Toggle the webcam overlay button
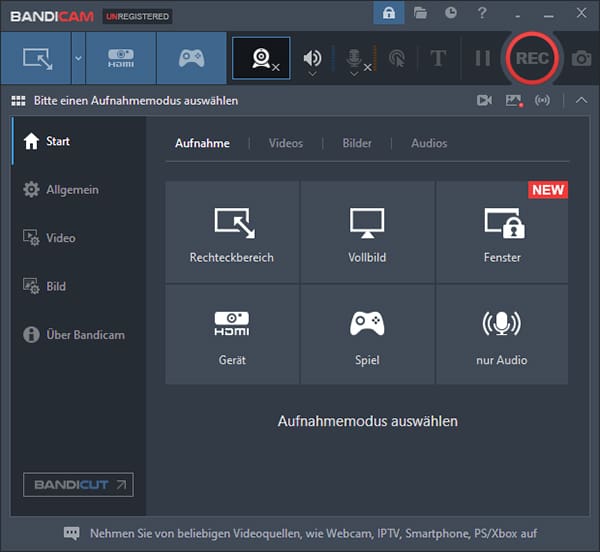The image size is (600, 552). click(261, 58)
